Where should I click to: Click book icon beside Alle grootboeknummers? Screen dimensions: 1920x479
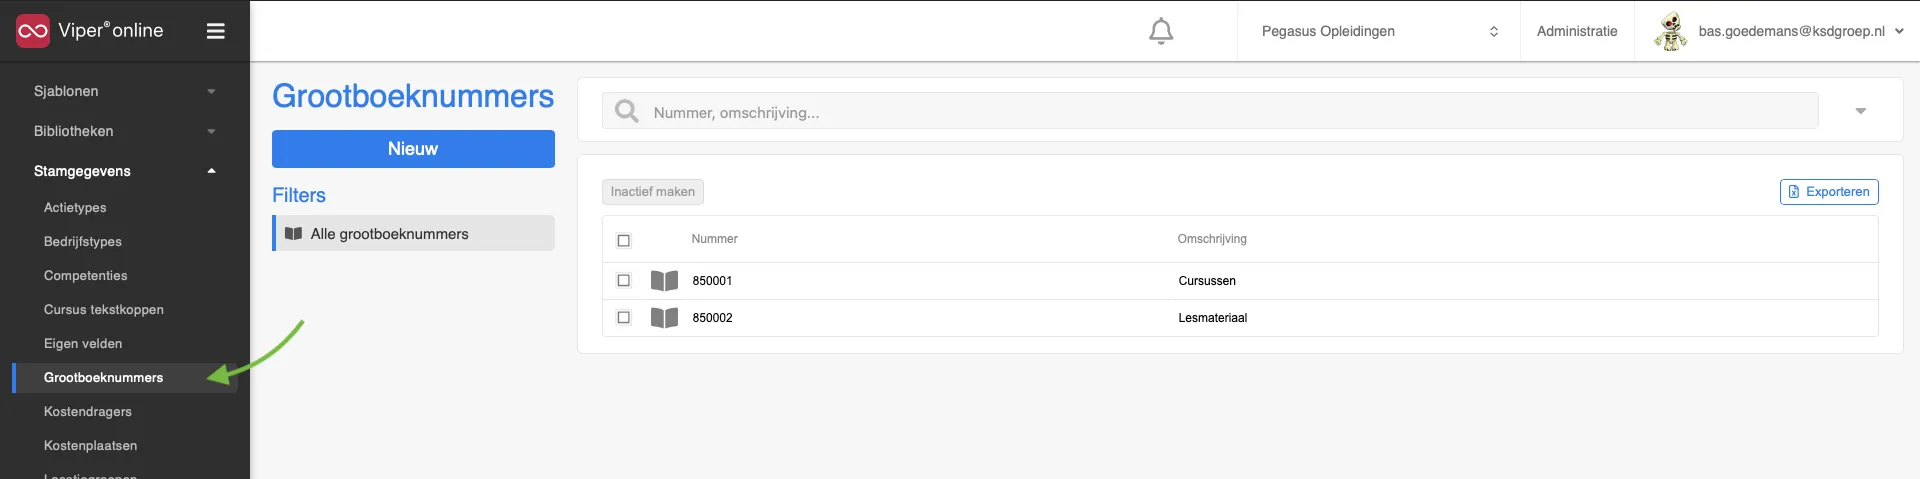tap(293, 234)
